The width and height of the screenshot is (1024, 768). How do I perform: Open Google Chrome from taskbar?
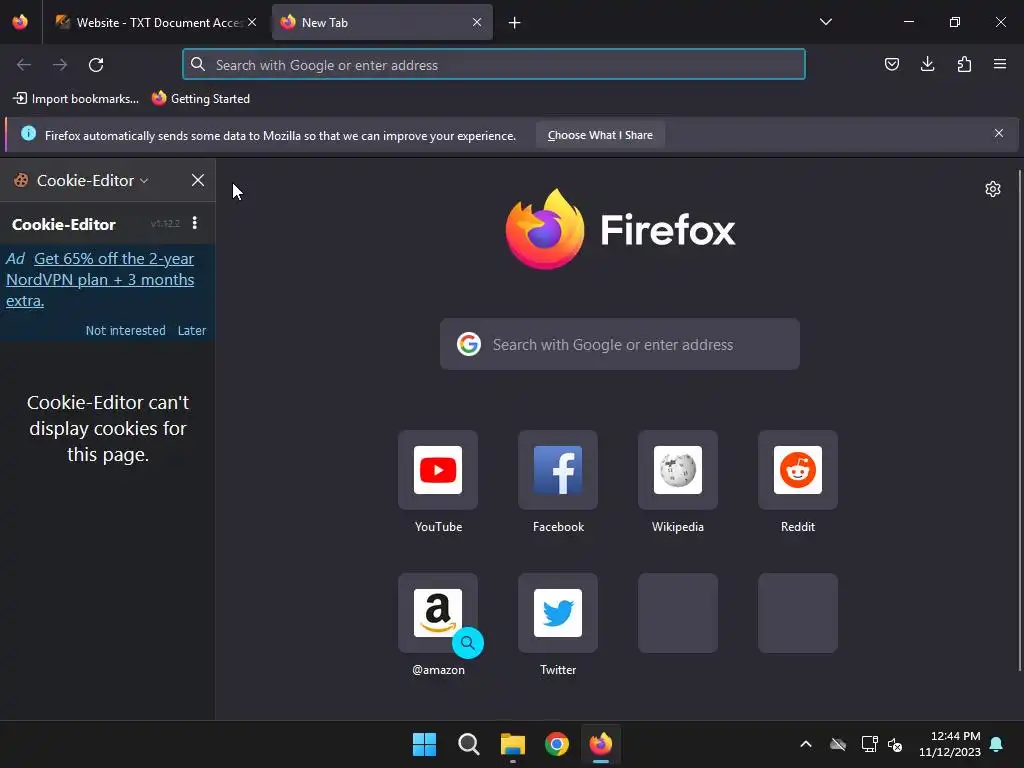[x=557, y=744]
